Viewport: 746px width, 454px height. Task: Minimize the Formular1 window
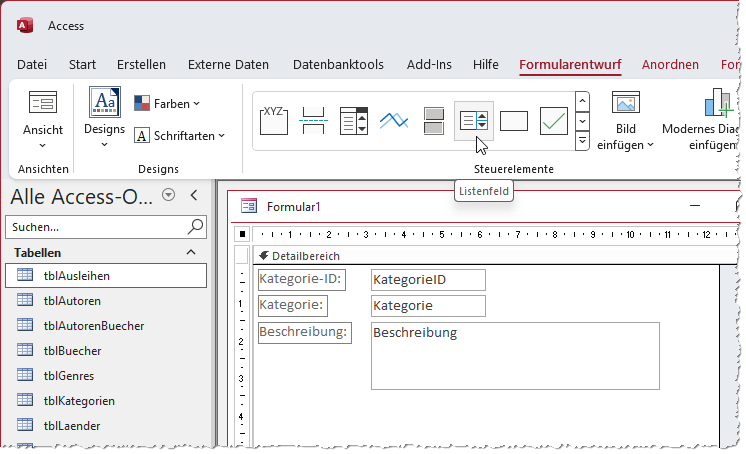(695, 206)
